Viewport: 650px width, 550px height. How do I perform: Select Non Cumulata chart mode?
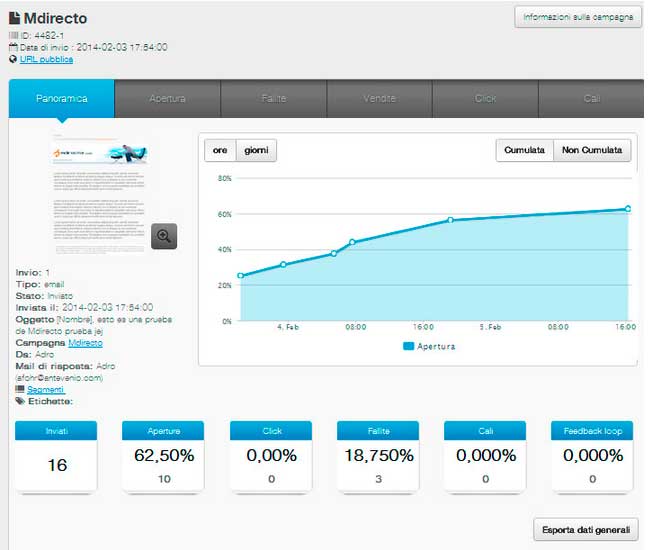click(x=592, y=150)
